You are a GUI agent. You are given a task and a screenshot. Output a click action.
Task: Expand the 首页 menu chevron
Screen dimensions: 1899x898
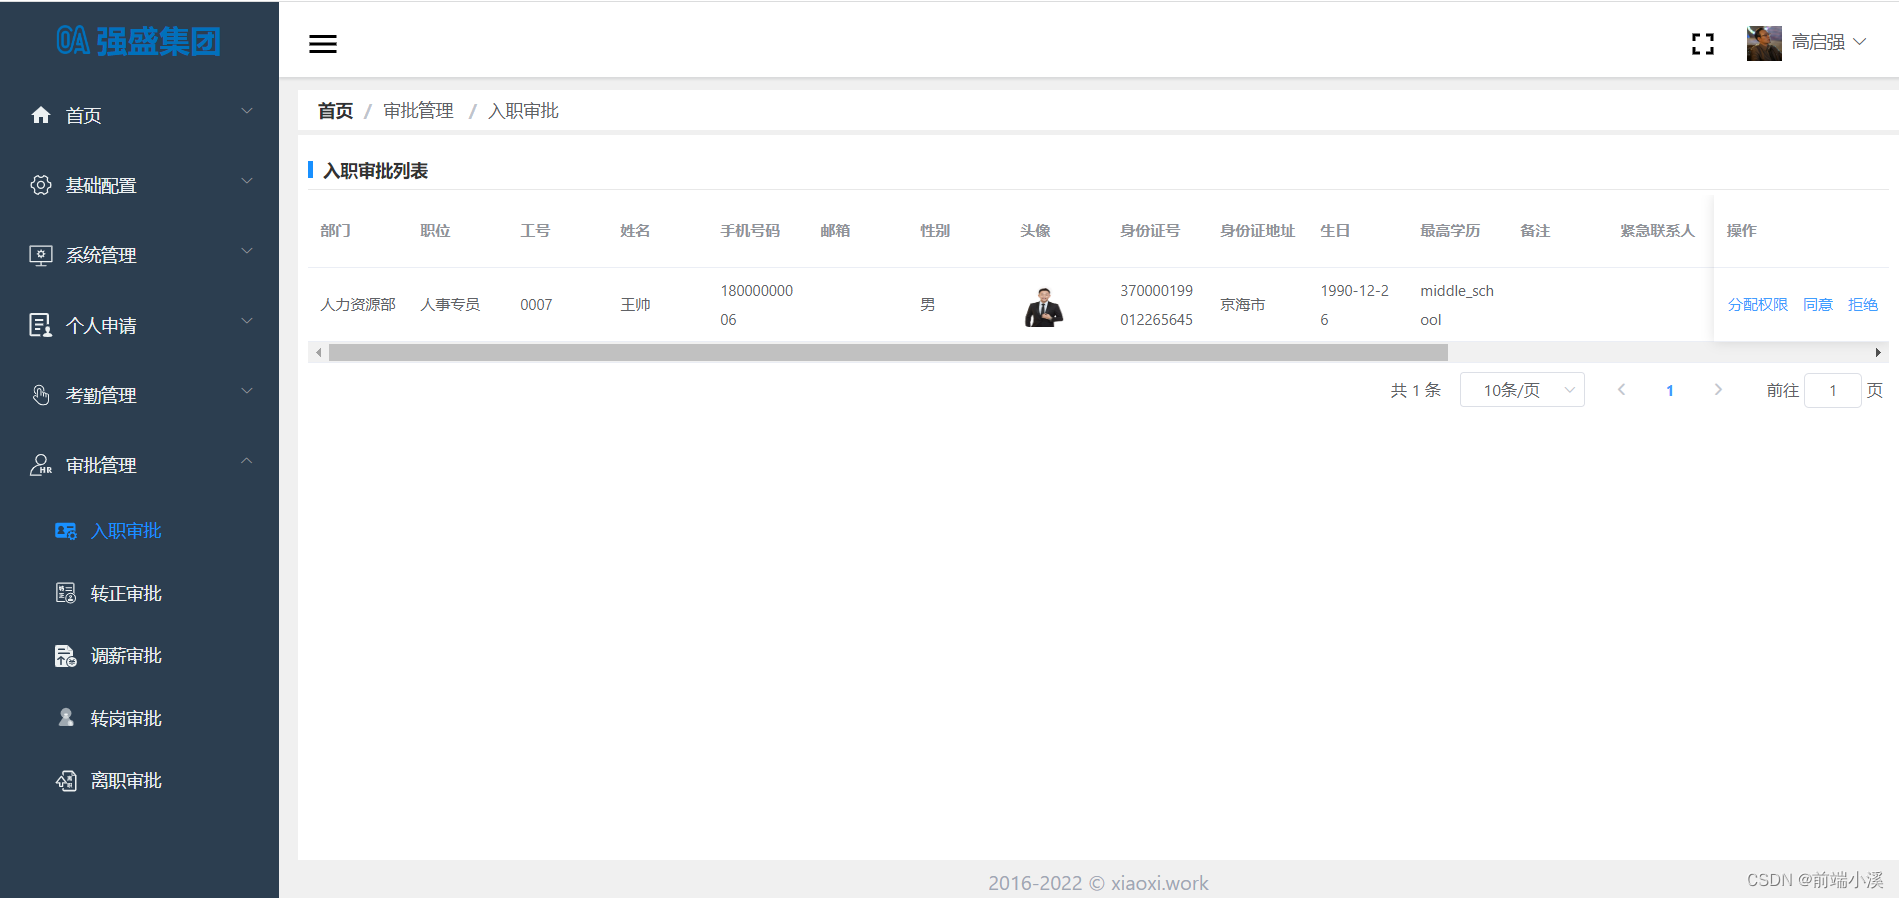click(247, 111)
